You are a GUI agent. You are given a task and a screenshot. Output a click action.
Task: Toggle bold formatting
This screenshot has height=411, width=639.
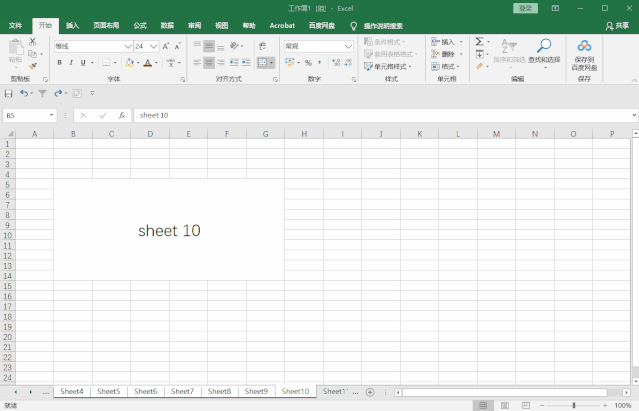(x=59, y=63)
